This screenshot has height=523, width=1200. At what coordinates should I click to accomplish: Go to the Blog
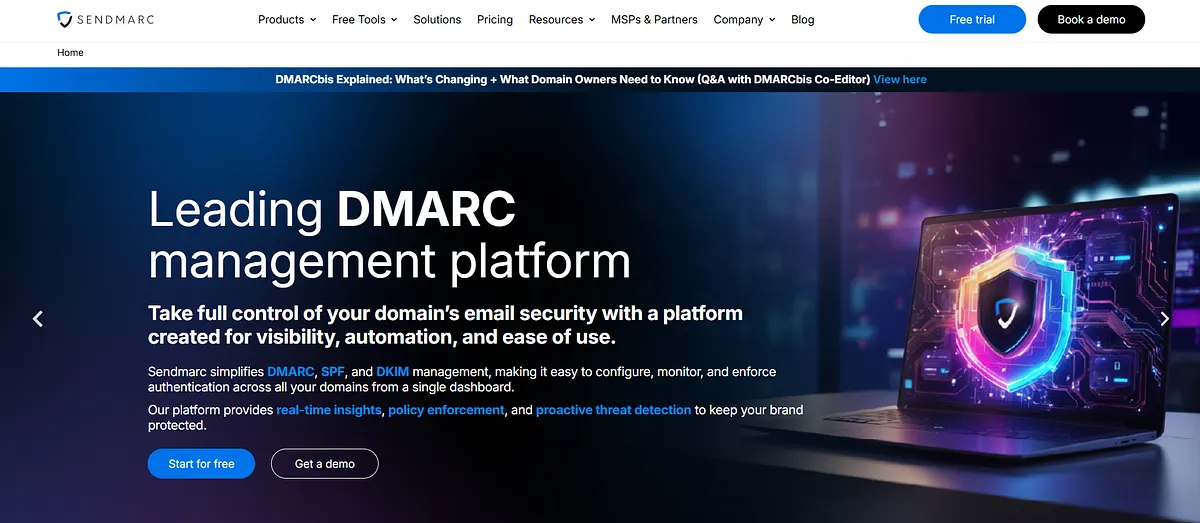click(x=802, y=19)
